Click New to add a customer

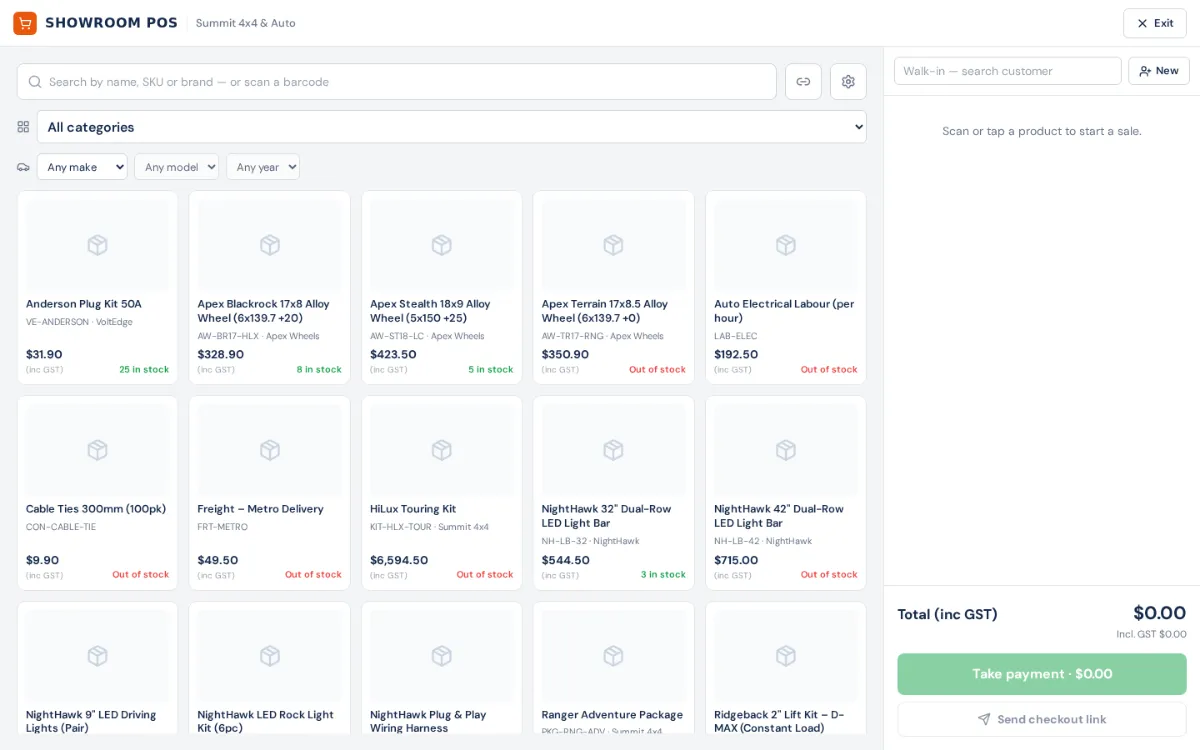[x=1159, y=71]
